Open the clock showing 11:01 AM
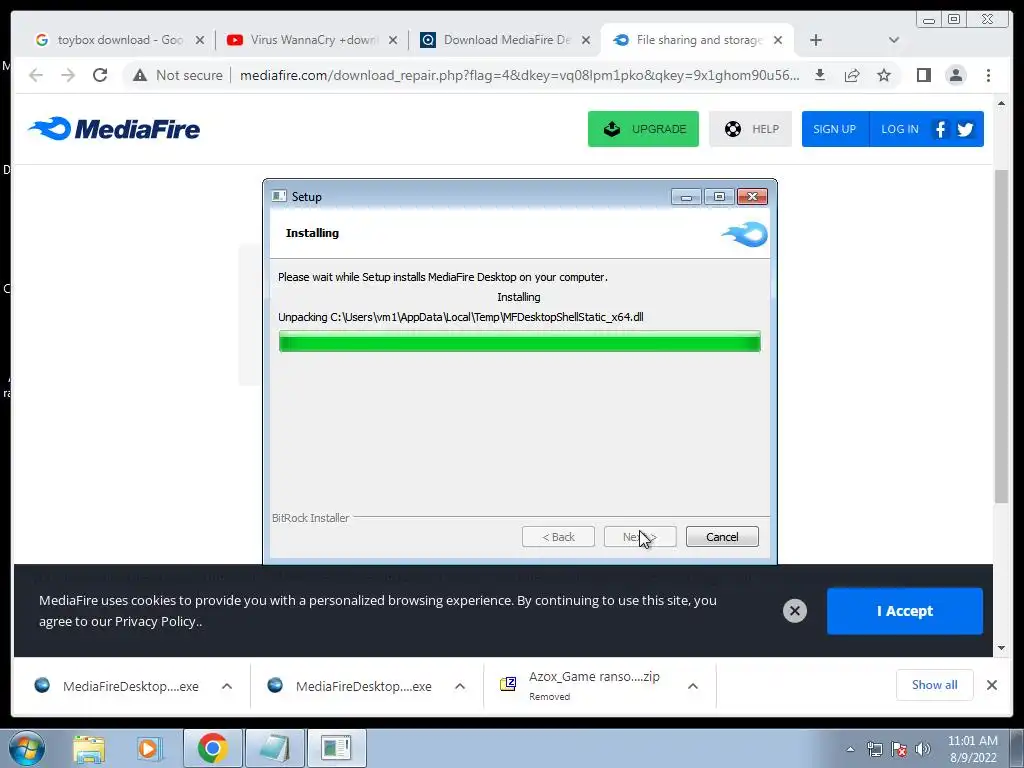 pyautogui.click(x=972, y=749)
